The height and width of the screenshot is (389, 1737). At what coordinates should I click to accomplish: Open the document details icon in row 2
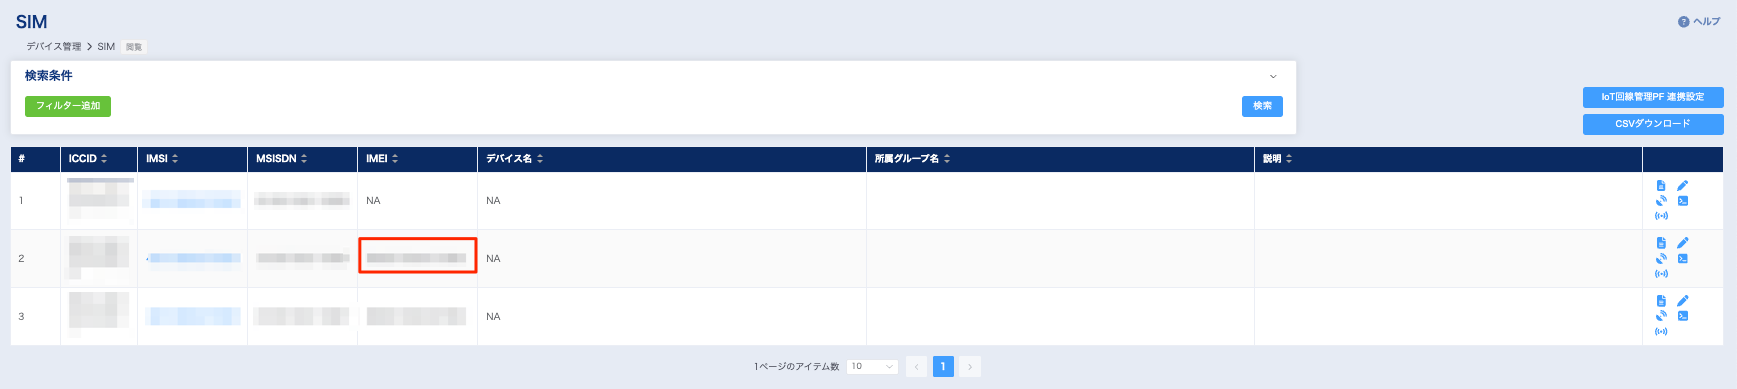[1661, 243]
